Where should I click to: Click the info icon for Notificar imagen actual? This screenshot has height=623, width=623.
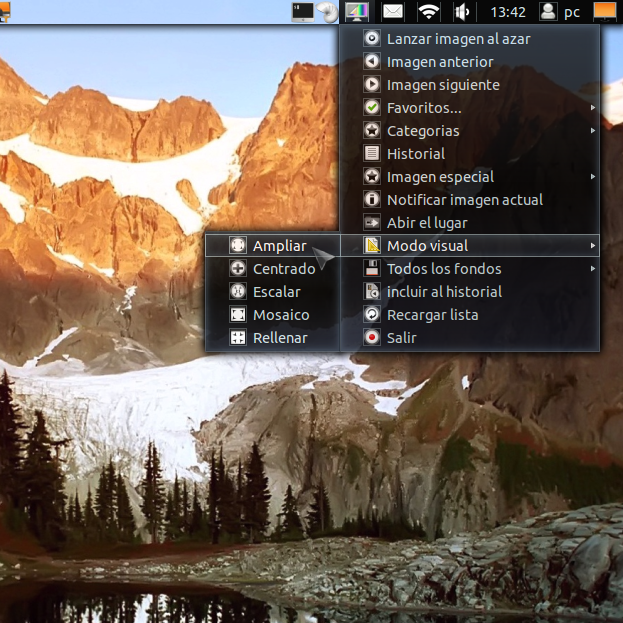tap(372, 199)
